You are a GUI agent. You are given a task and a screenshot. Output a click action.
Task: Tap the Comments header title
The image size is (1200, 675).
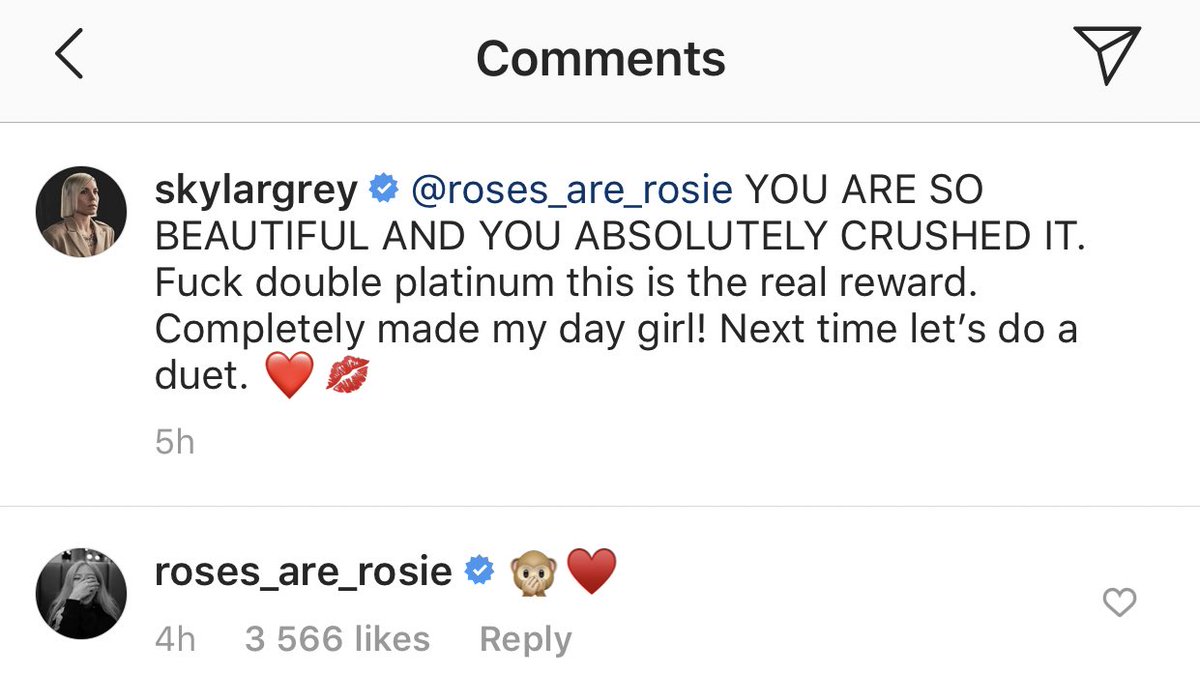pyautogui.click(x=600, y=58)
